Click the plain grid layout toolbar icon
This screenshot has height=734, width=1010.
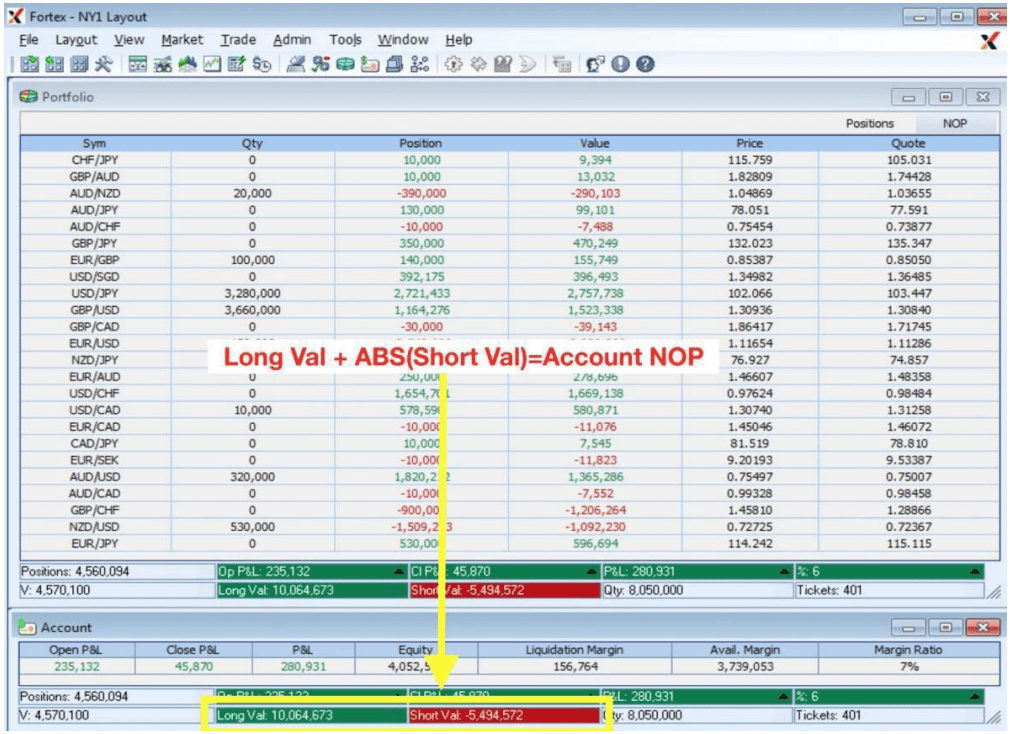tap(79, 64)
